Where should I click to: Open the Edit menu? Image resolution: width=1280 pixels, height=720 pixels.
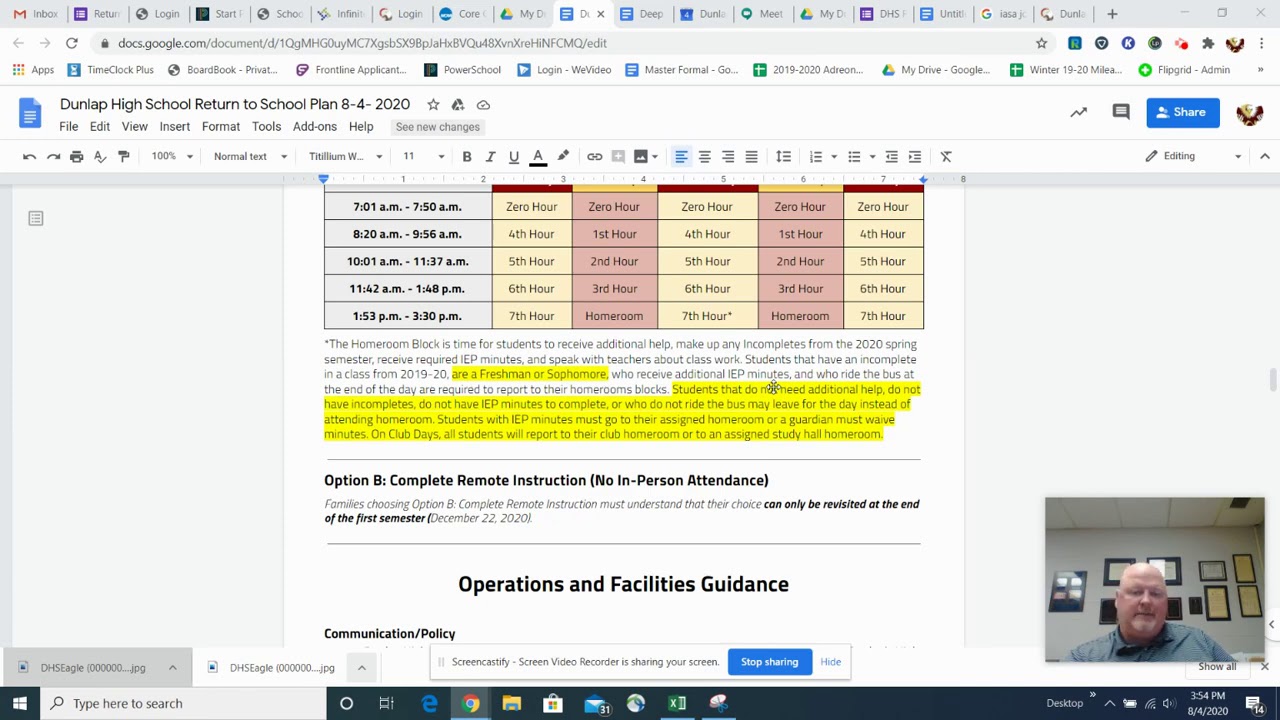[100, 127]
